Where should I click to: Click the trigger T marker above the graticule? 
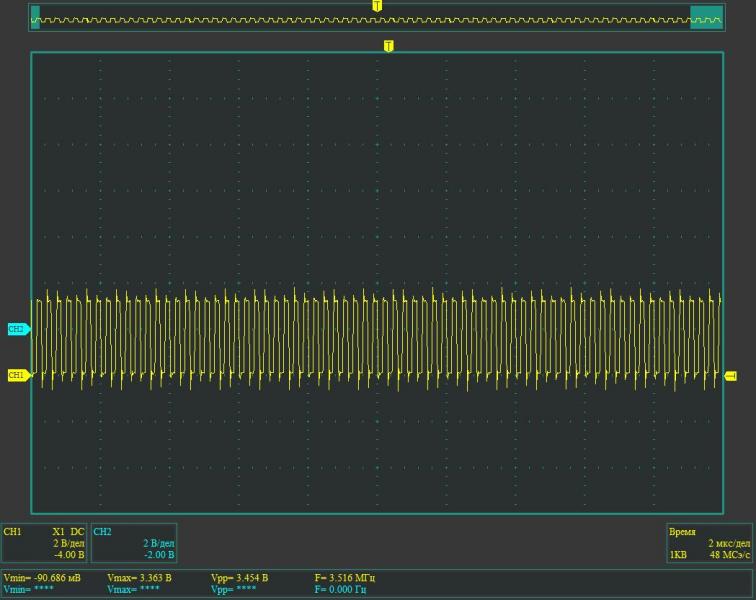pyautogui.click(x=388, y=46)
